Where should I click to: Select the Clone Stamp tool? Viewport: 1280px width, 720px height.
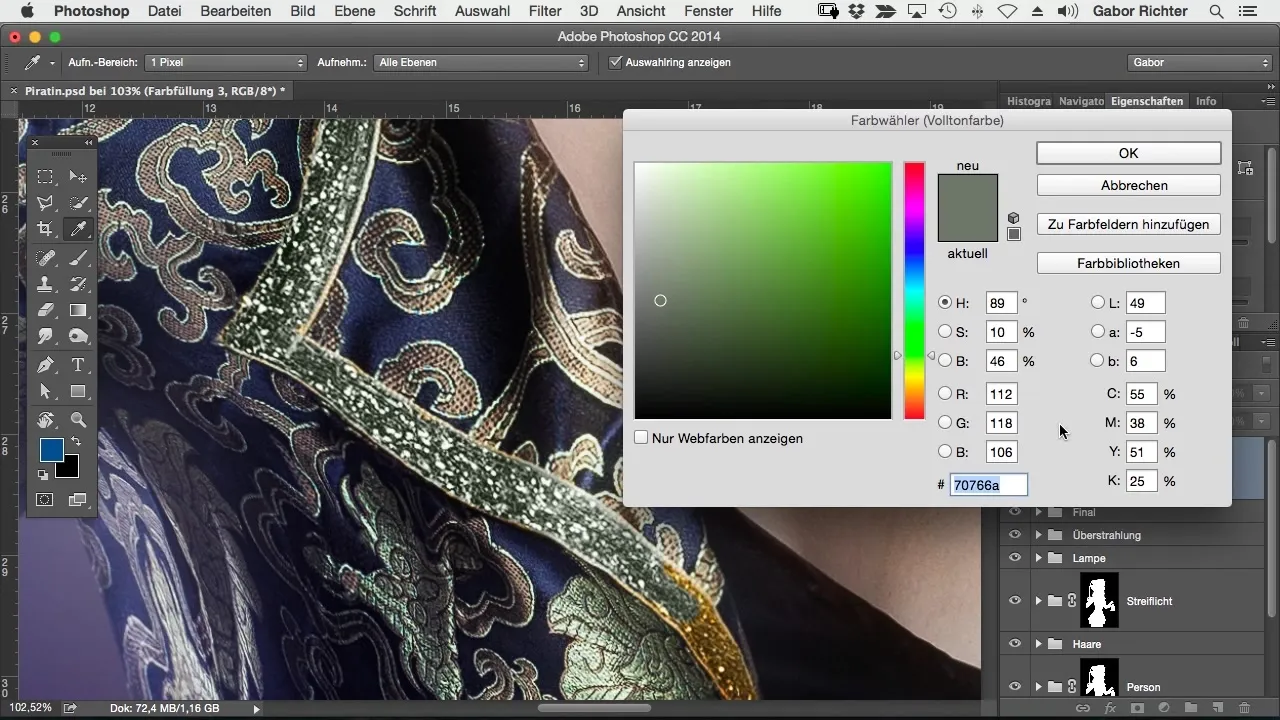[46, 285]
